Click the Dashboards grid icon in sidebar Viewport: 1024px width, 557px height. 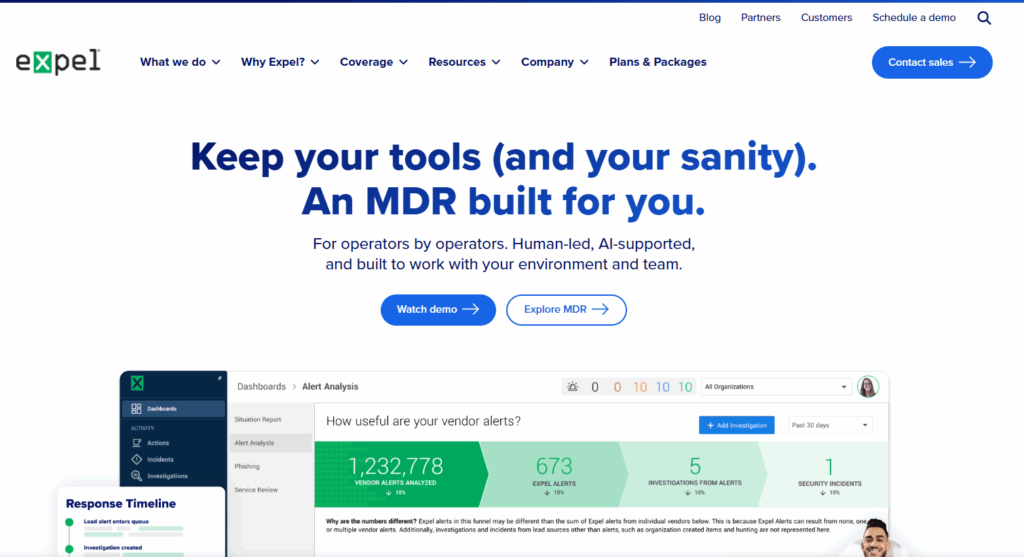(x=136, y=409)
